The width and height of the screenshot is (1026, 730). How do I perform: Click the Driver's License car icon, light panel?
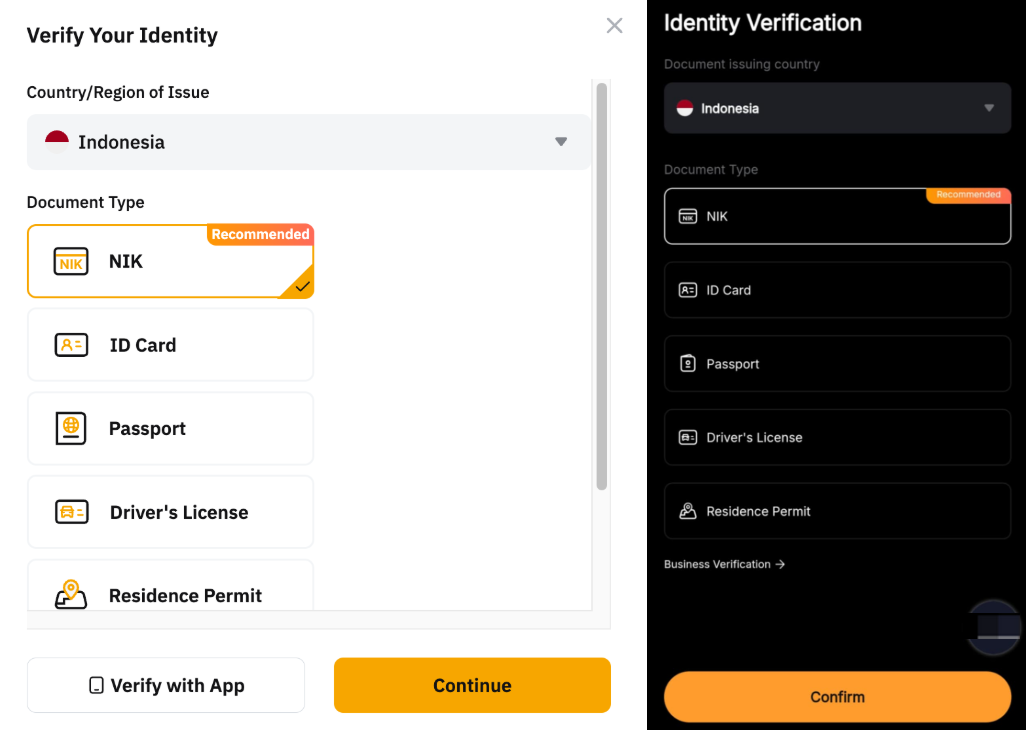(x=71, y=512)
